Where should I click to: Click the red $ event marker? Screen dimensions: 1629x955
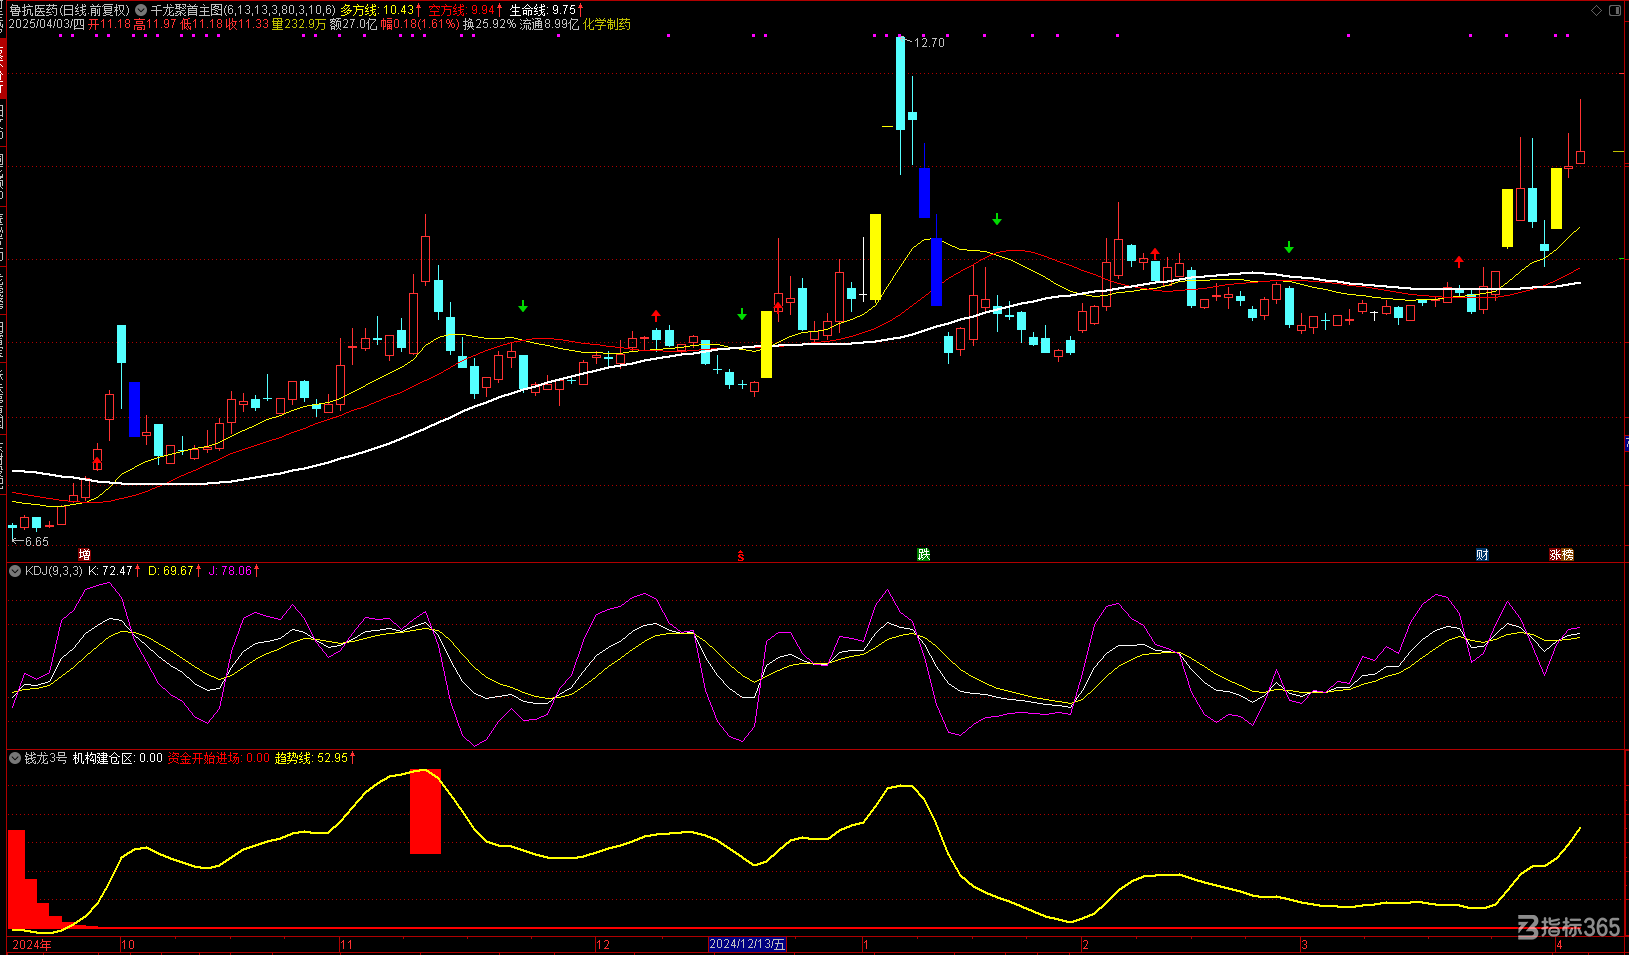pyautogui.click(x=741, y=556)
